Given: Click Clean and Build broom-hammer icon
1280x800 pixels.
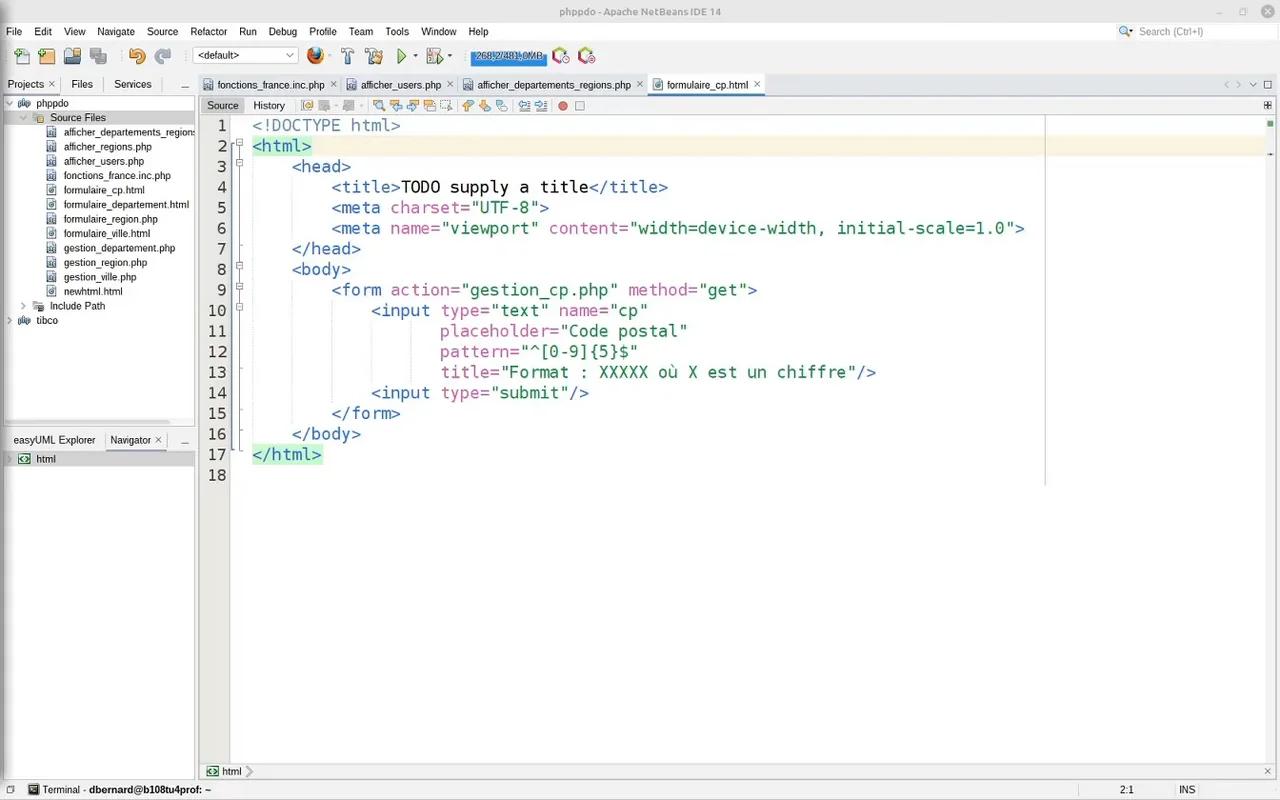Looking at the screenshot, I should tap(374, 56).
